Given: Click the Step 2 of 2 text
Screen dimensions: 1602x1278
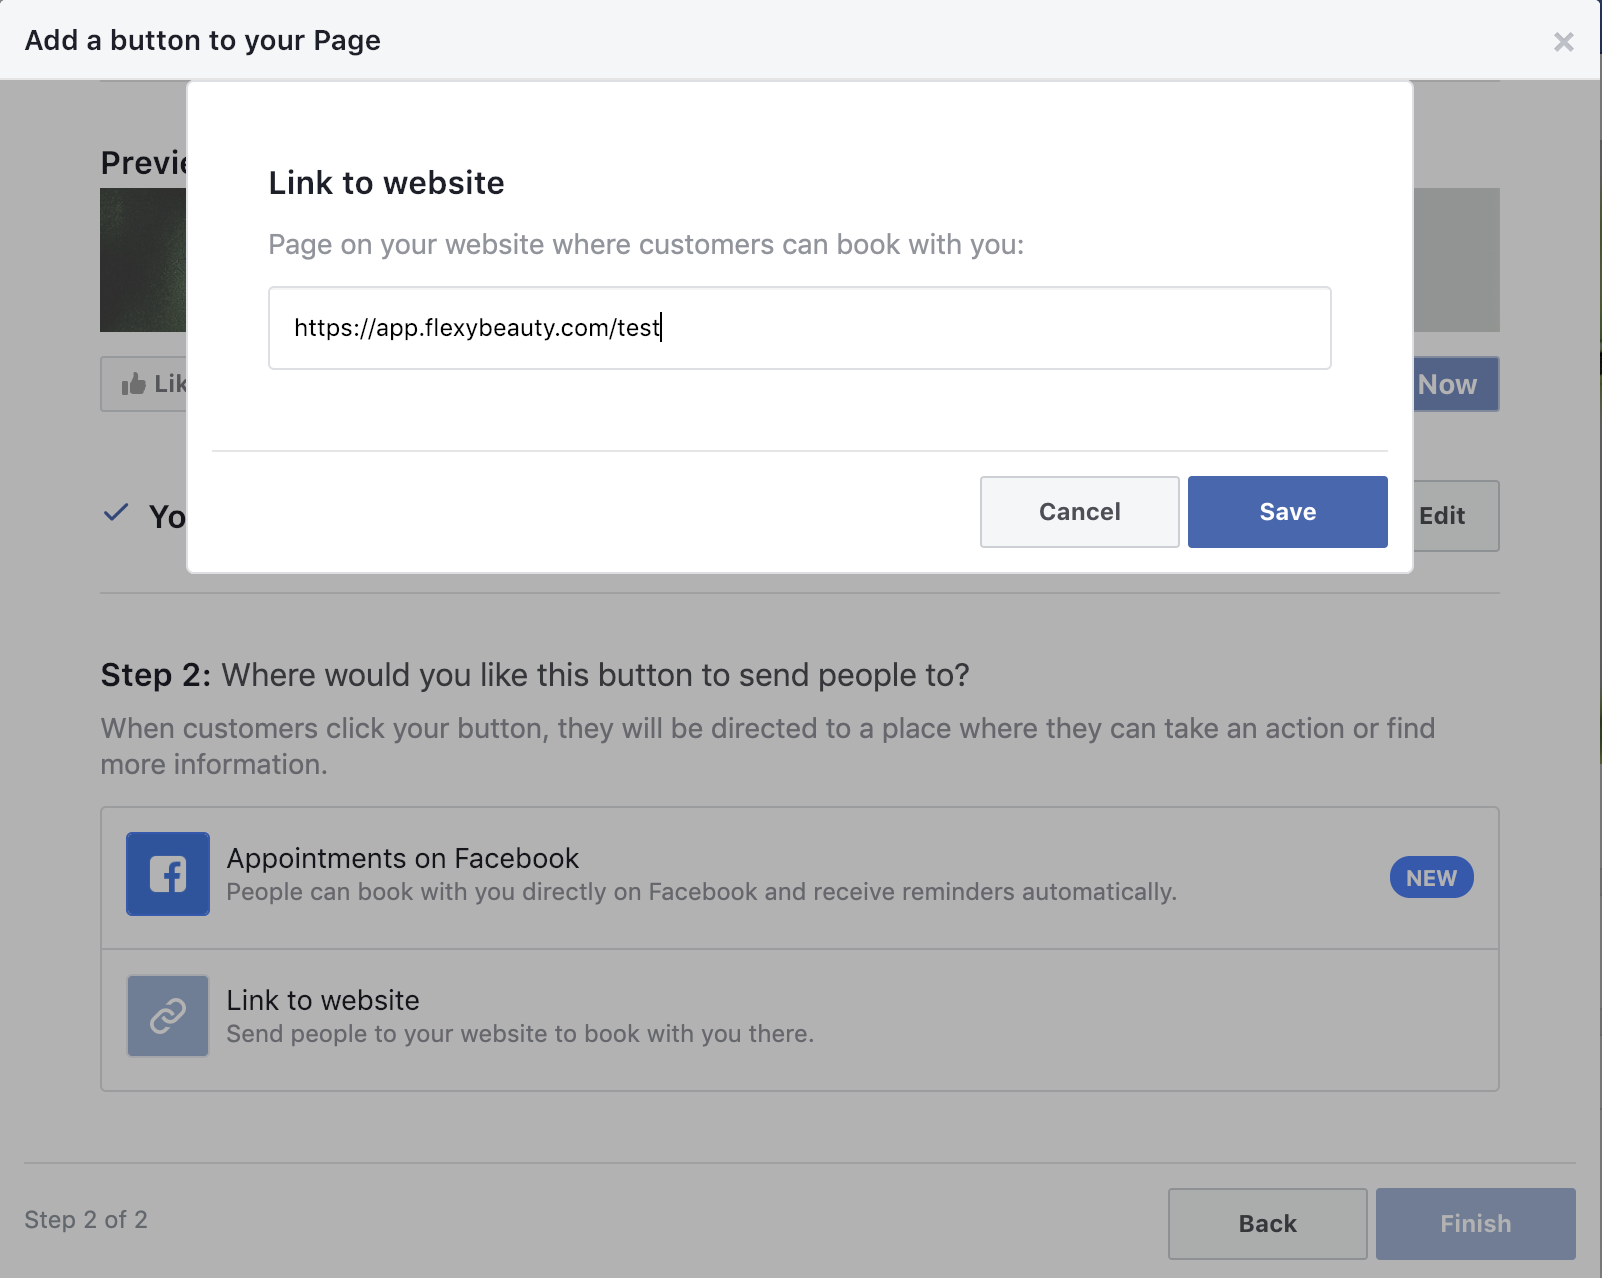Looking at the screenshot, I should (x=86, y=1220).
